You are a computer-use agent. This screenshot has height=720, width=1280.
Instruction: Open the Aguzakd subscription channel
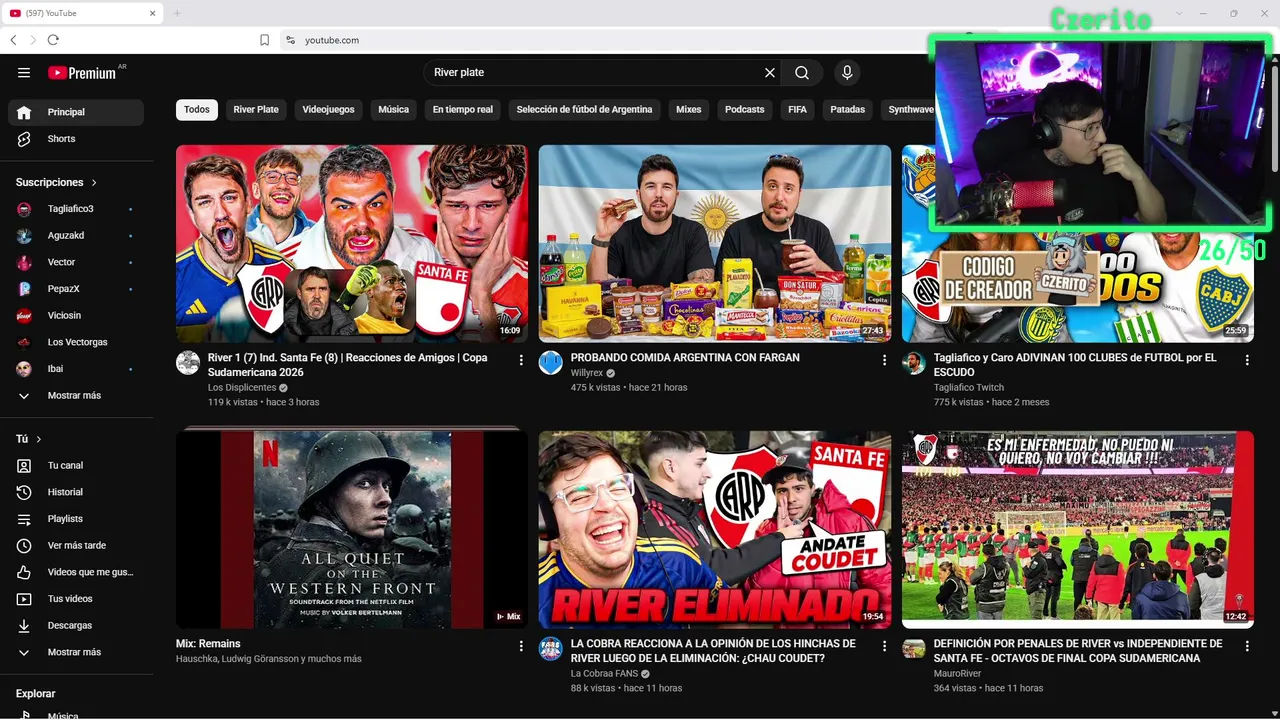(x=76, y=236)
